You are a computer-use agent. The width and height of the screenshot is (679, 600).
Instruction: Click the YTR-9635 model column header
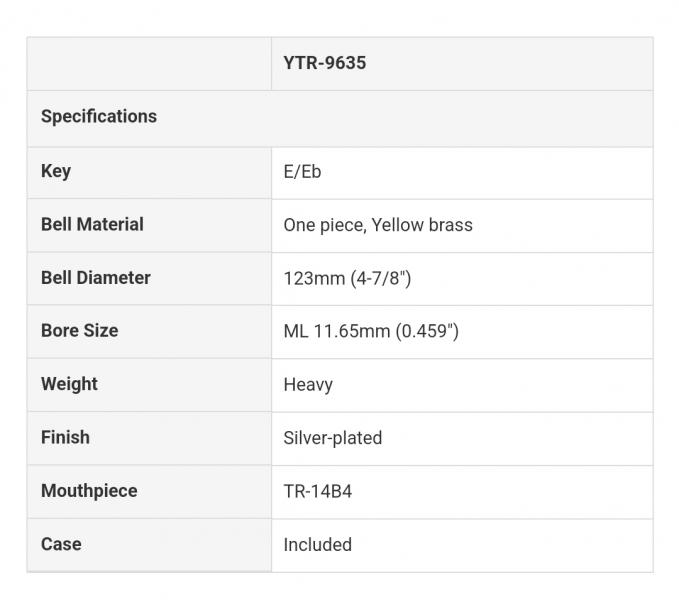coord(325,63)
